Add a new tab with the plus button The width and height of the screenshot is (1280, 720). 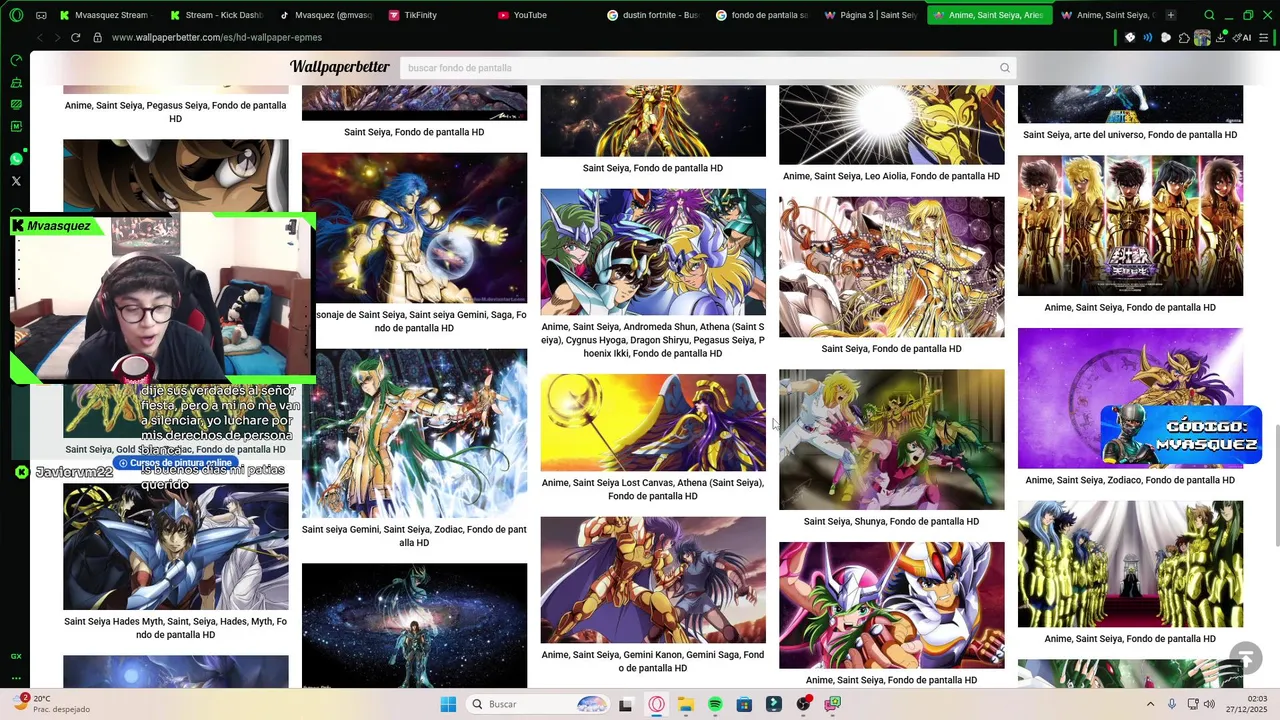pos(1171,15)
